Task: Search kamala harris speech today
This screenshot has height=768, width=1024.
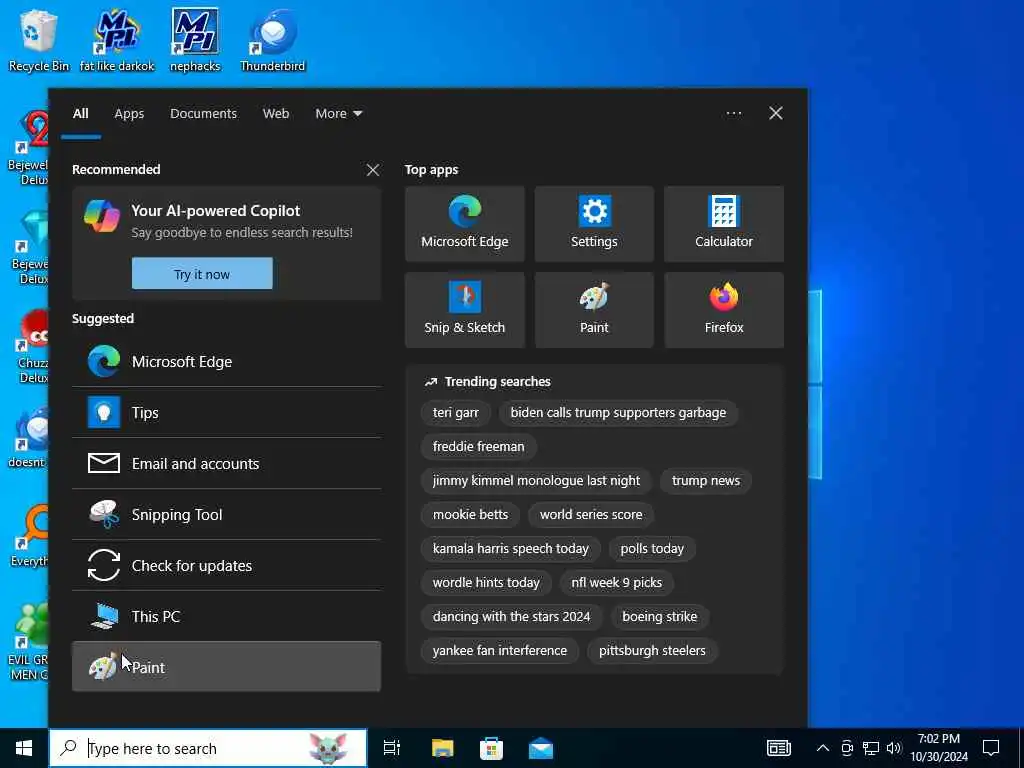Action: coord(511,549)
